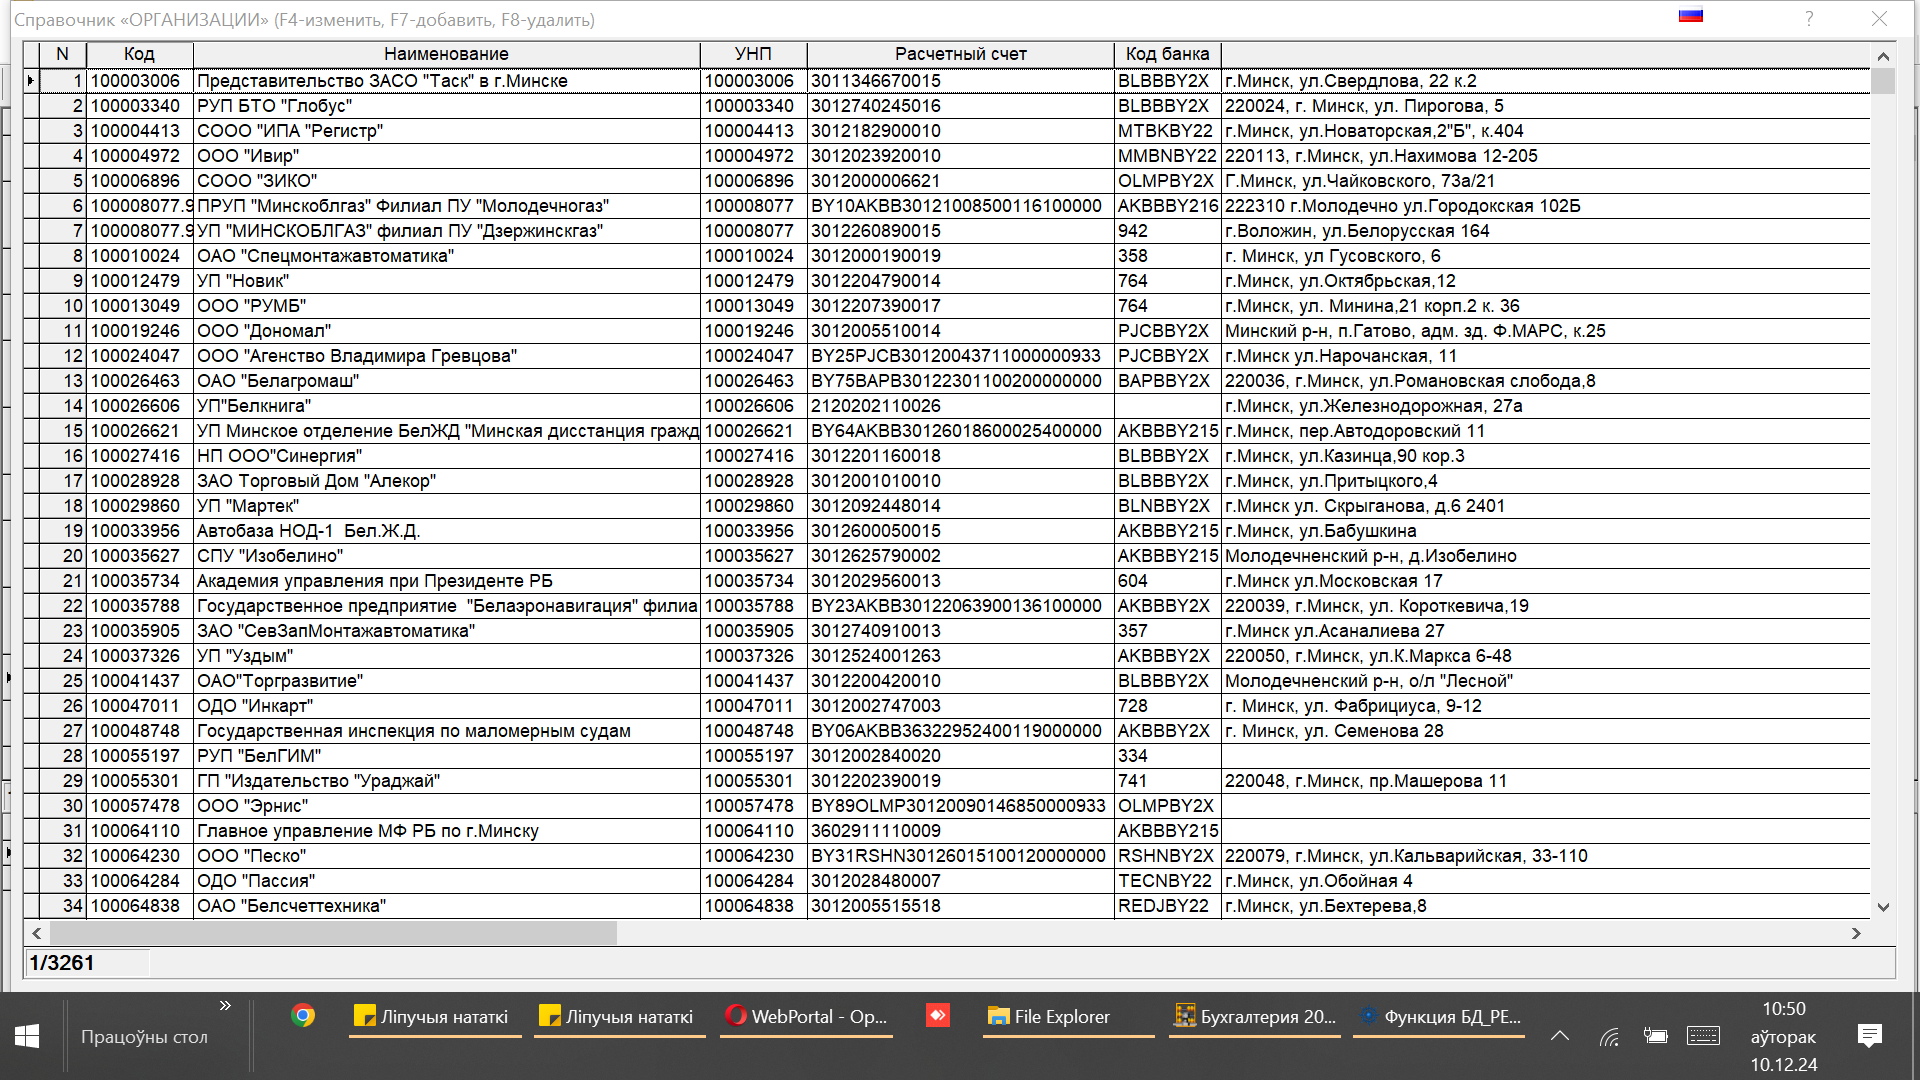
Task: Select ОДО "Инкарт" organization
Action: pyautogui.click(x=446, y=706)
